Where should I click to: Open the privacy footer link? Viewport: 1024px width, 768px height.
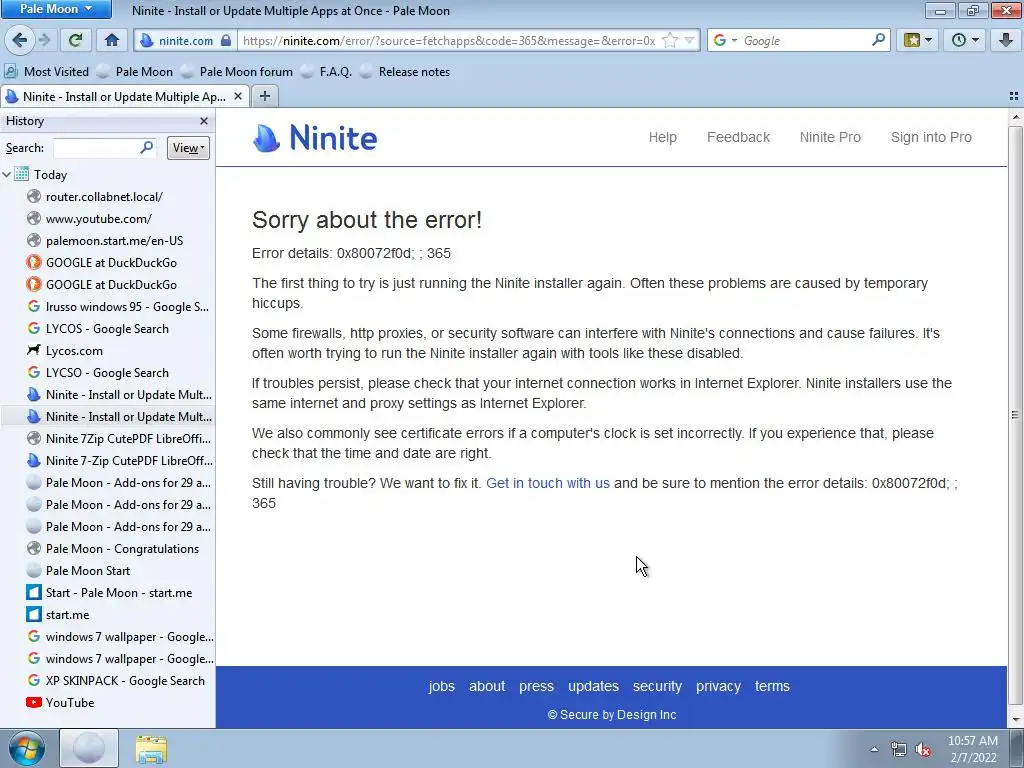pos(718,687)
